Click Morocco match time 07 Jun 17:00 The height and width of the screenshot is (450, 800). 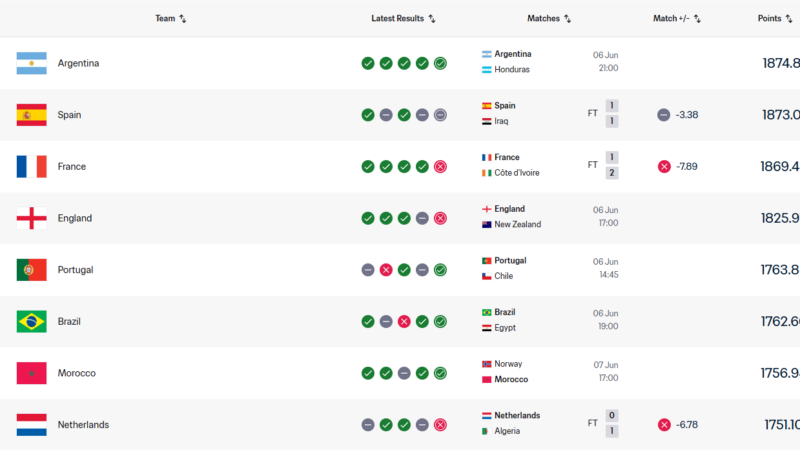point(606,371)
